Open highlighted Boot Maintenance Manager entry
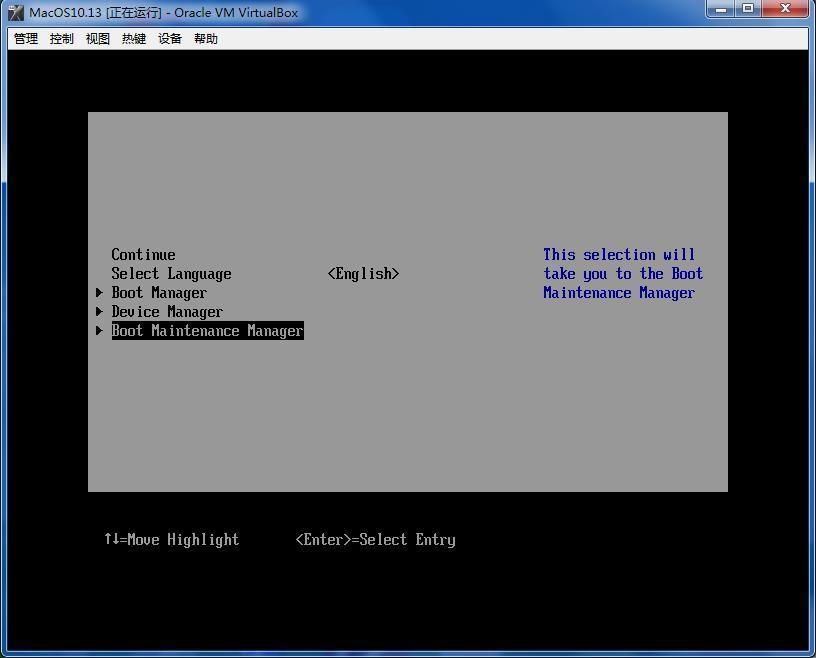Viewport: 816px width, 658px height. (x=208, y=331)
